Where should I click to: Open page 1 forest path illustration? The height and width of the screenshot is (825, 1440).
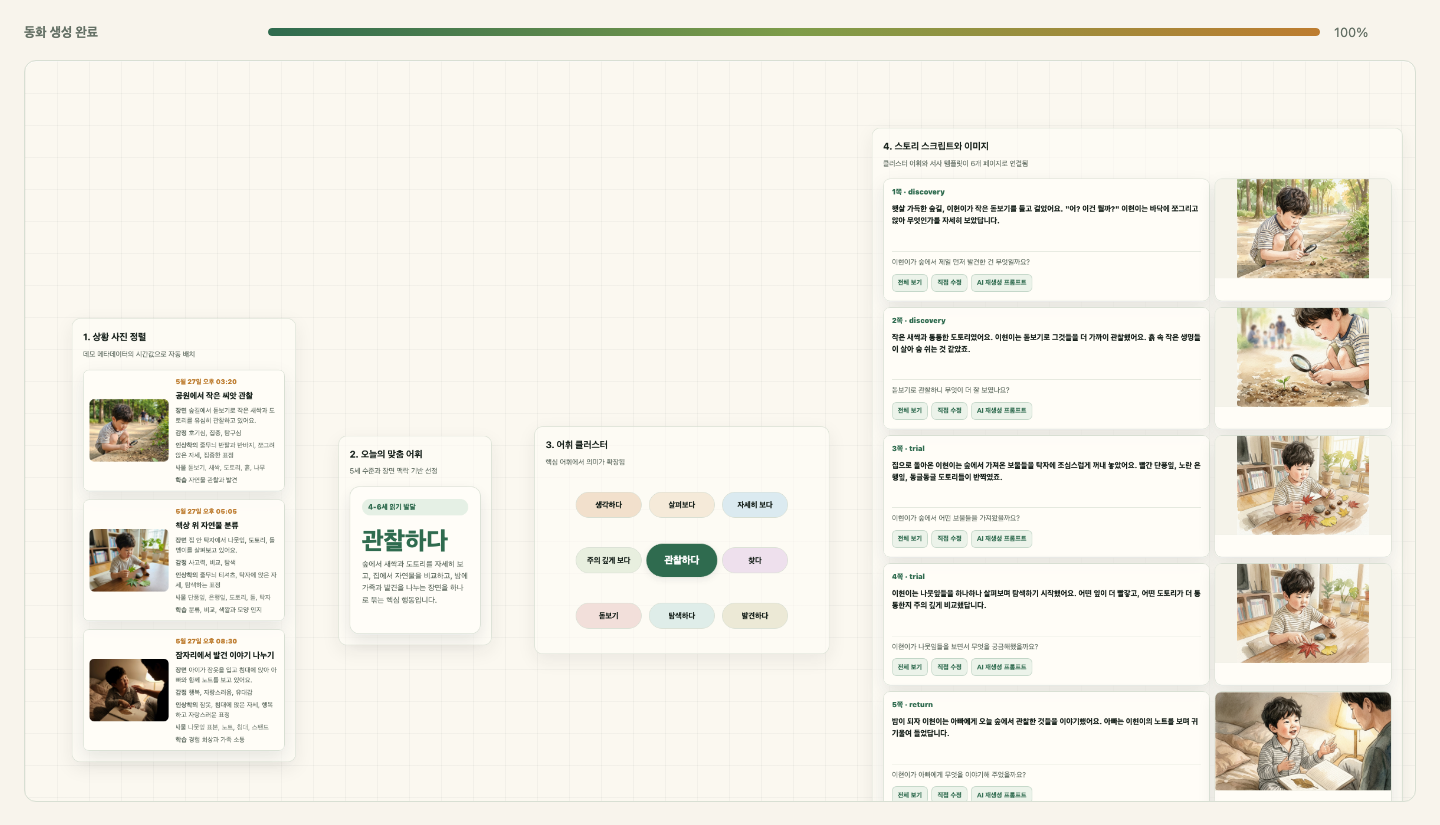pos(1303,228)
